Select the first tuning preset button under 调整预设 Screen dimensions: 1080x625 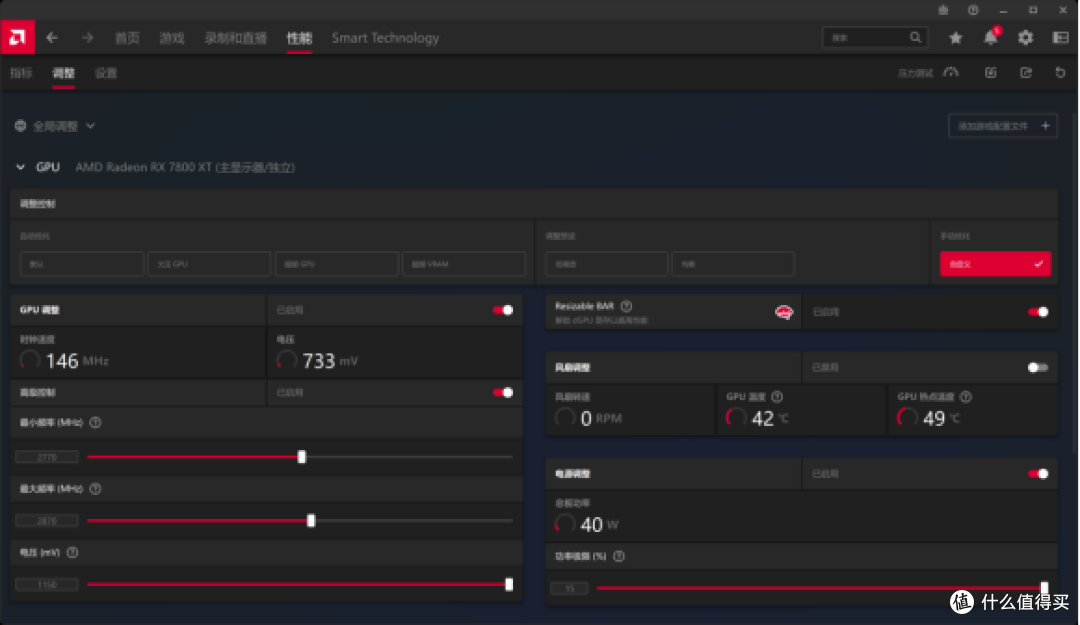tap(607, 264)
